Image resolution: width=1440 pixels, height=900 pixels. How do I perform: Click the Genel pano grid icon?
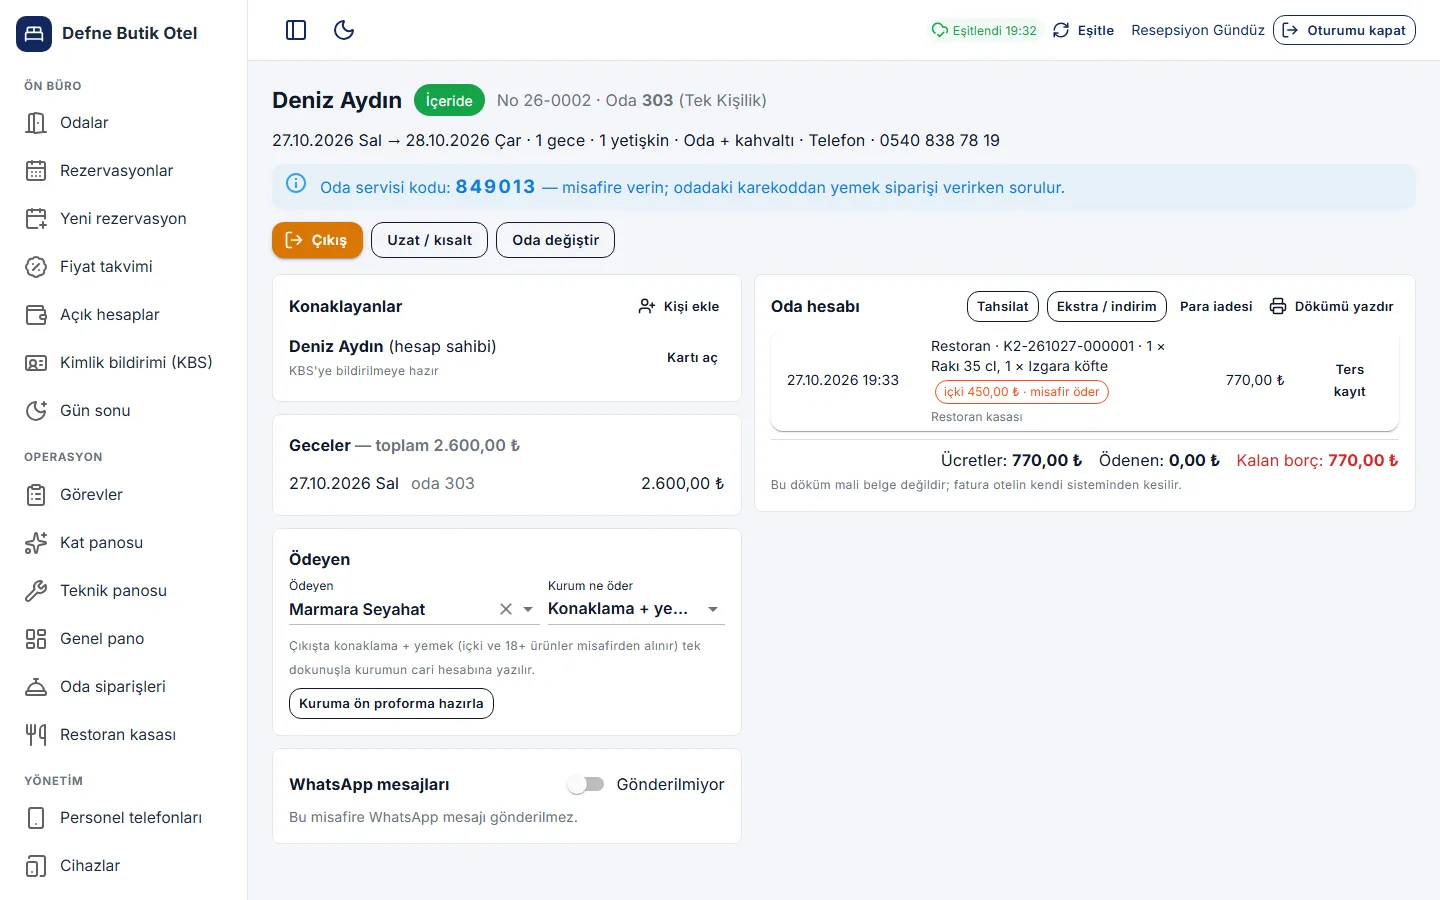(x=36, y=639)
